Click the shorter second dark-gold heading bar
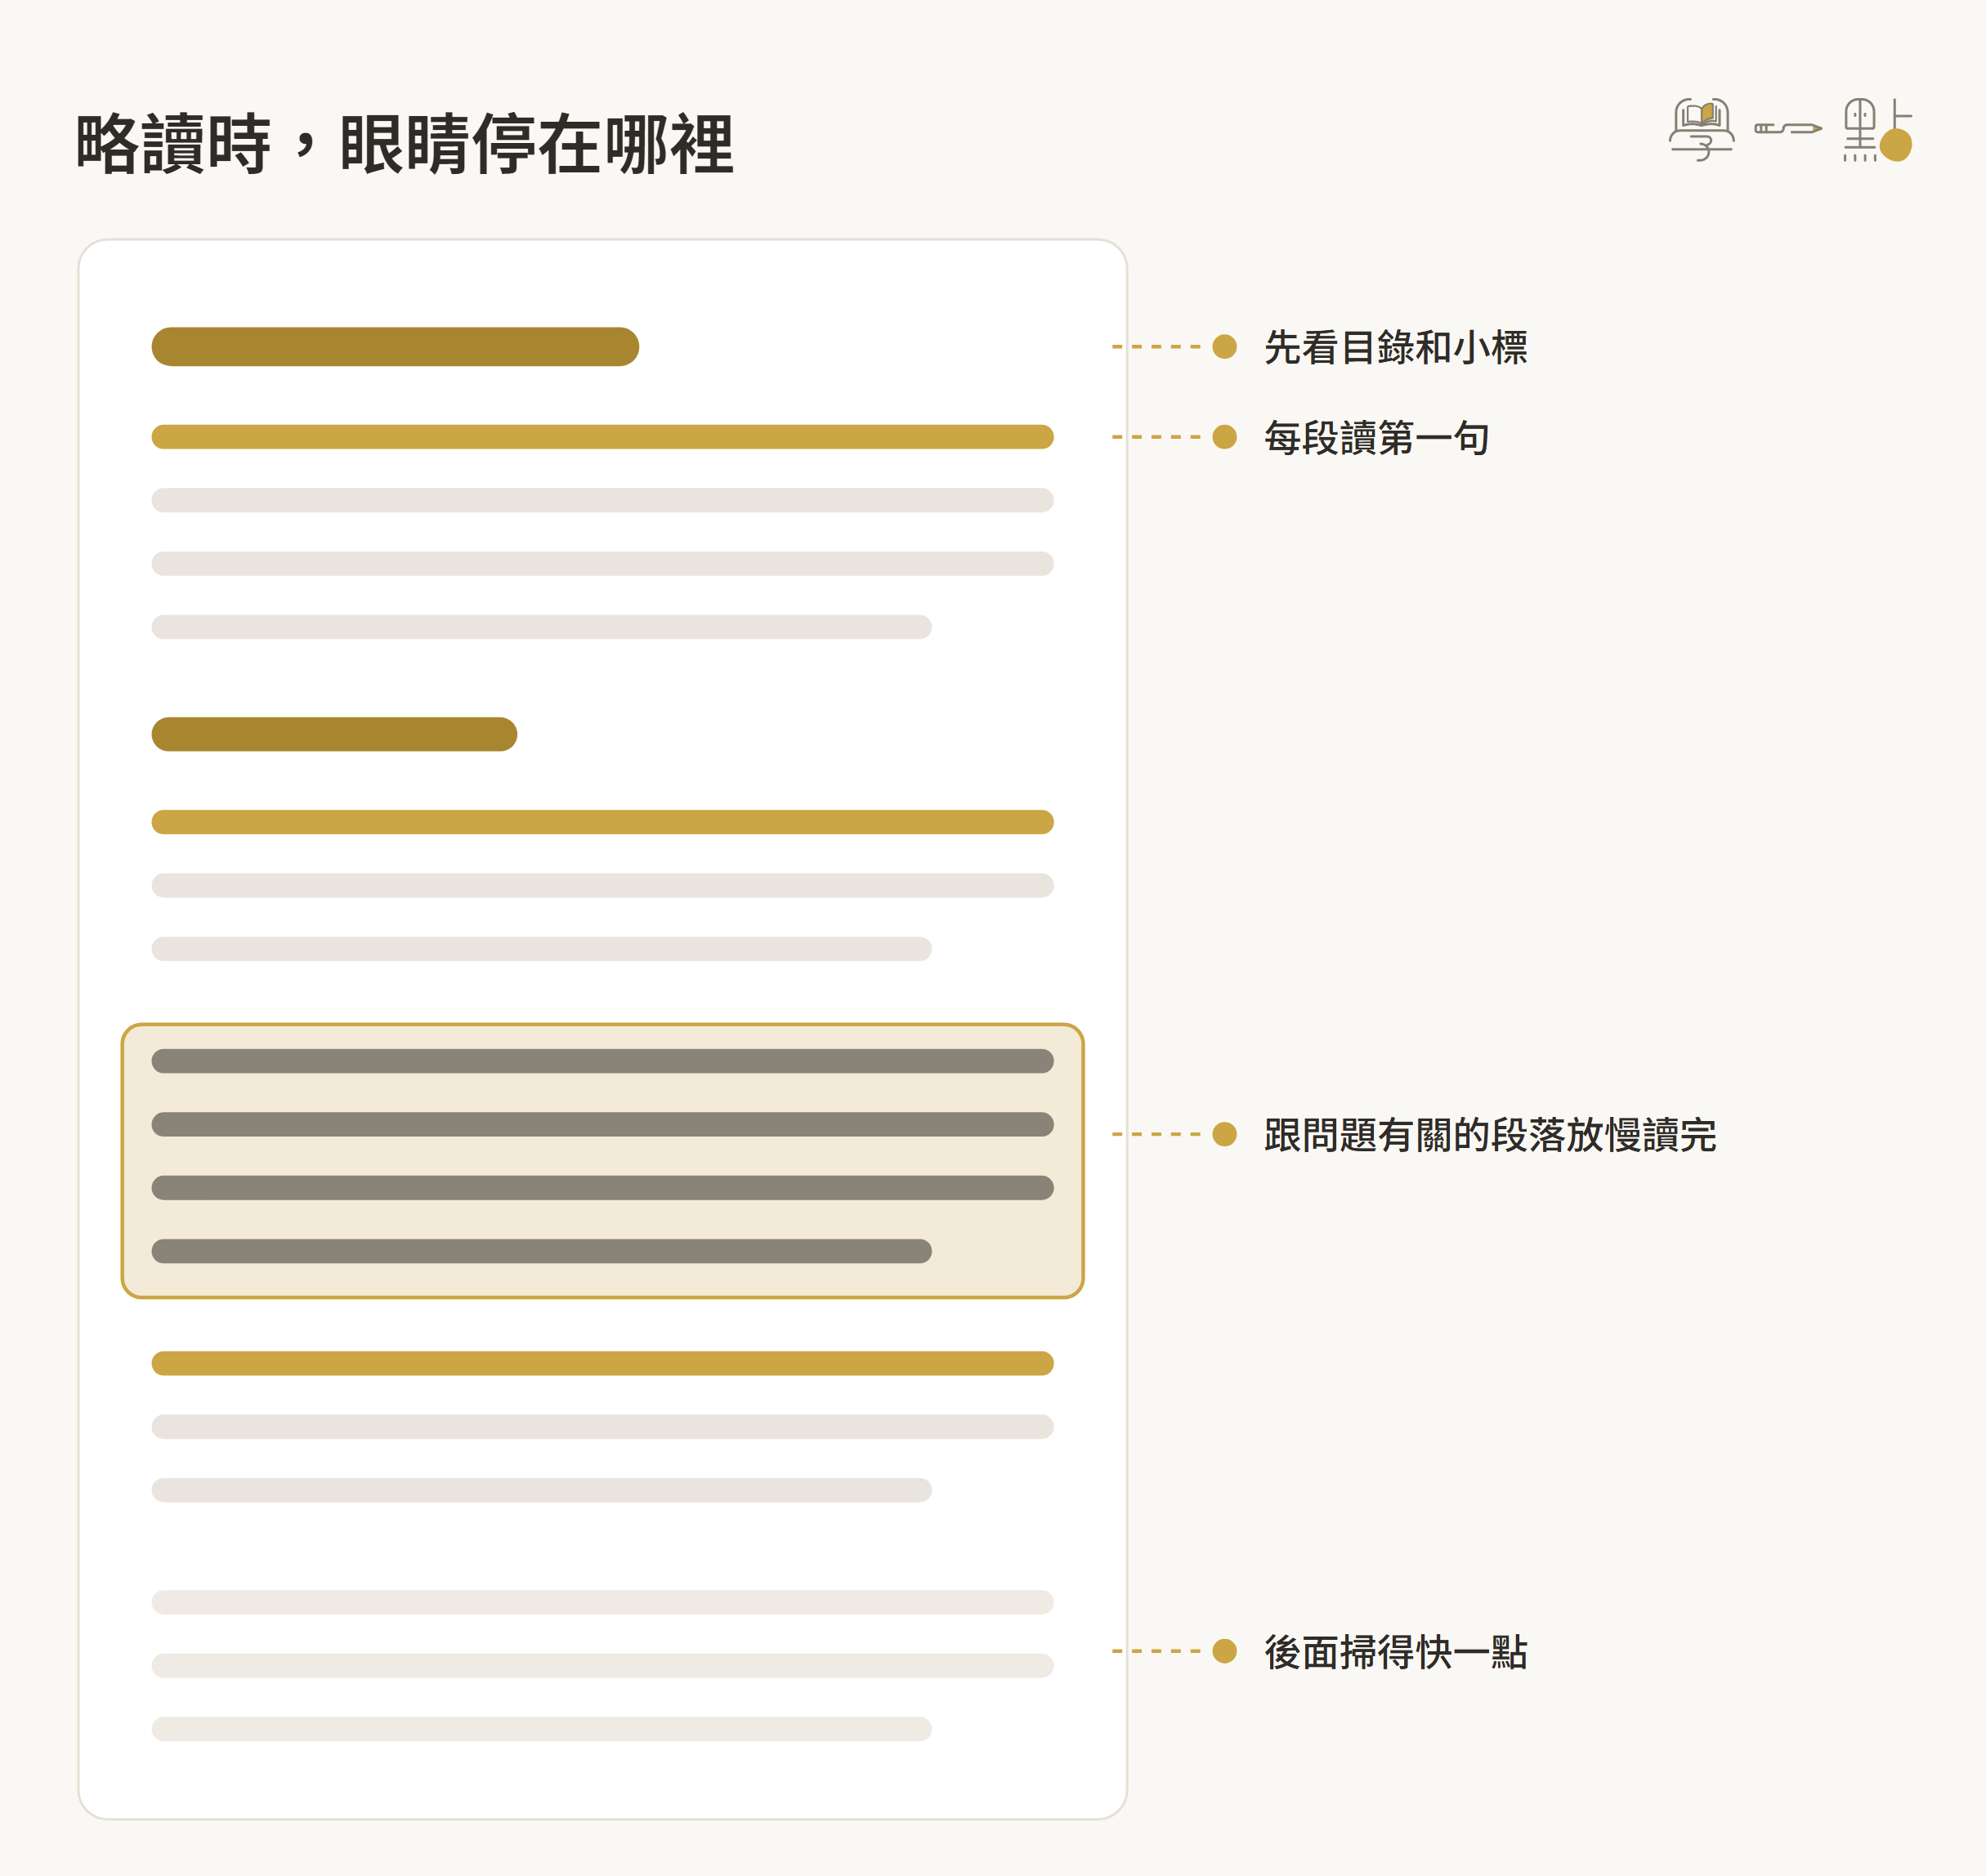This screenshot has height=1876, width=1986. [x=334, y=734]
